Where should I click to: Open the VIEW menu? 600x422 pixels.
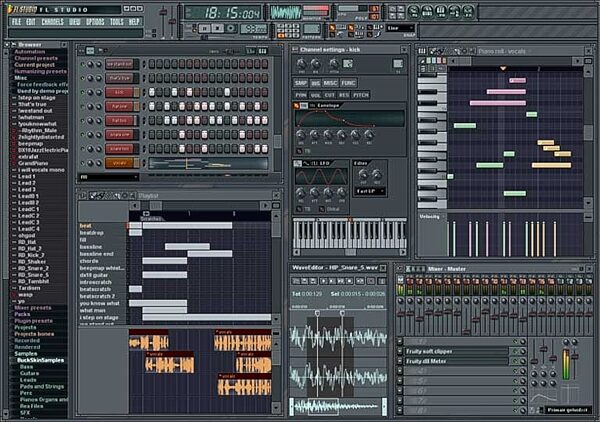coord(75,22)
